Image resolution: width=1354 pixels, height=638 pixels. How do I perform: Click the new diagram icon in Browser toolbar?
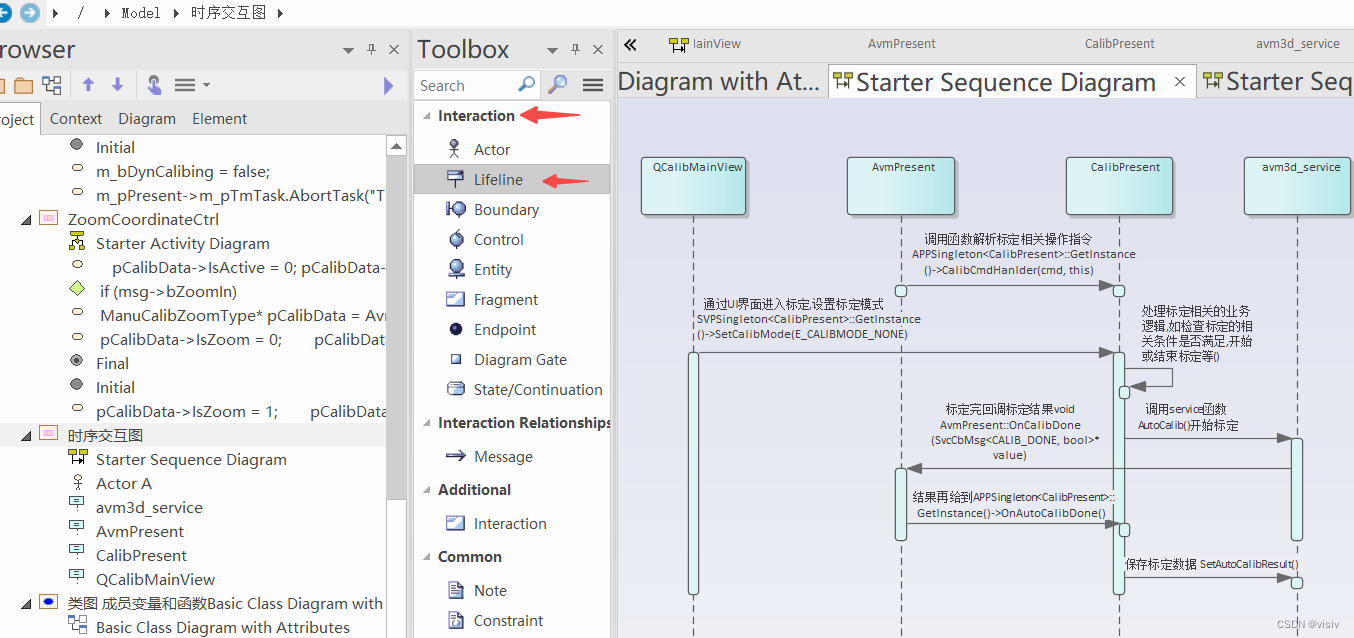click(x=52, y=85)
